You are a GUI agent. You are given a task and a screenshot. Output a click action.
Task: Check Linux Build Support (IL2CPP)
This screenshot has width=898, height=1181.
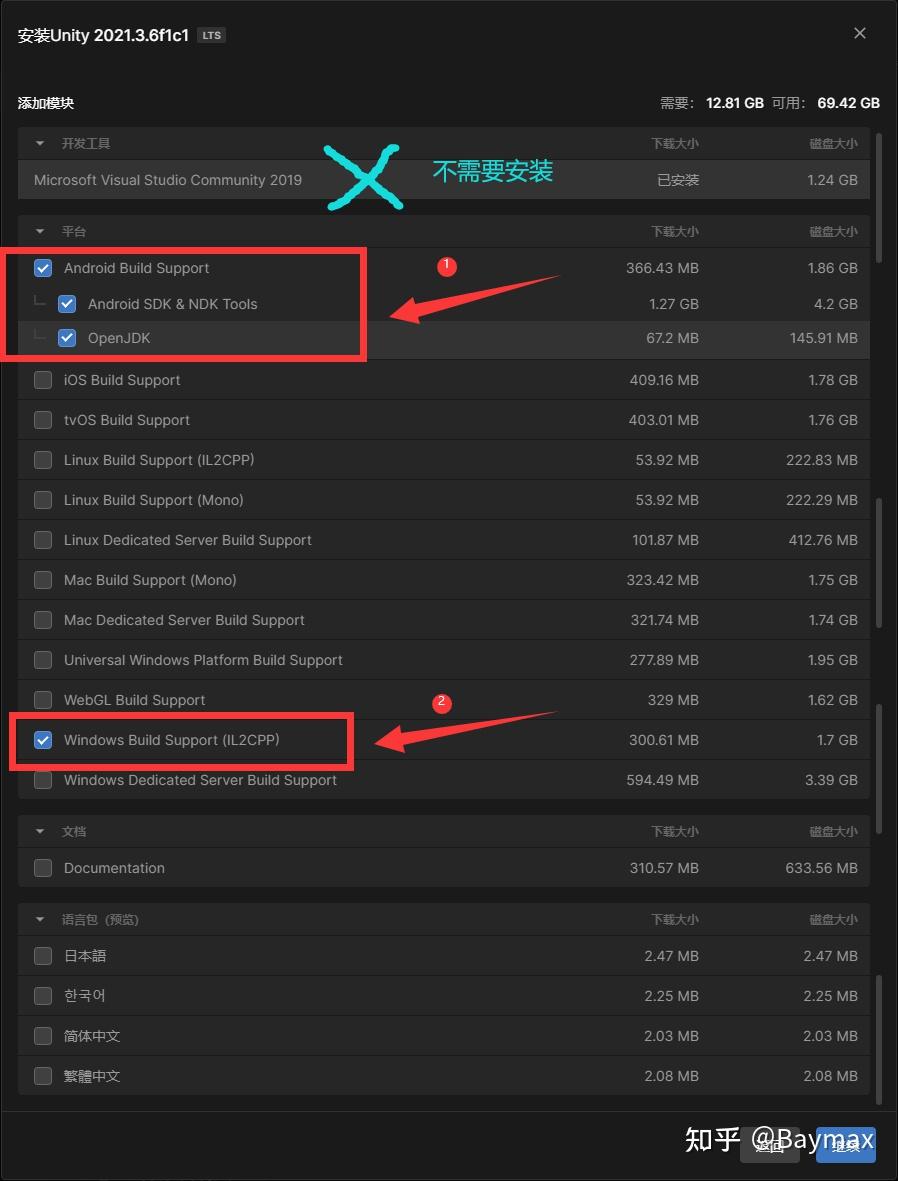pos(43,460)
